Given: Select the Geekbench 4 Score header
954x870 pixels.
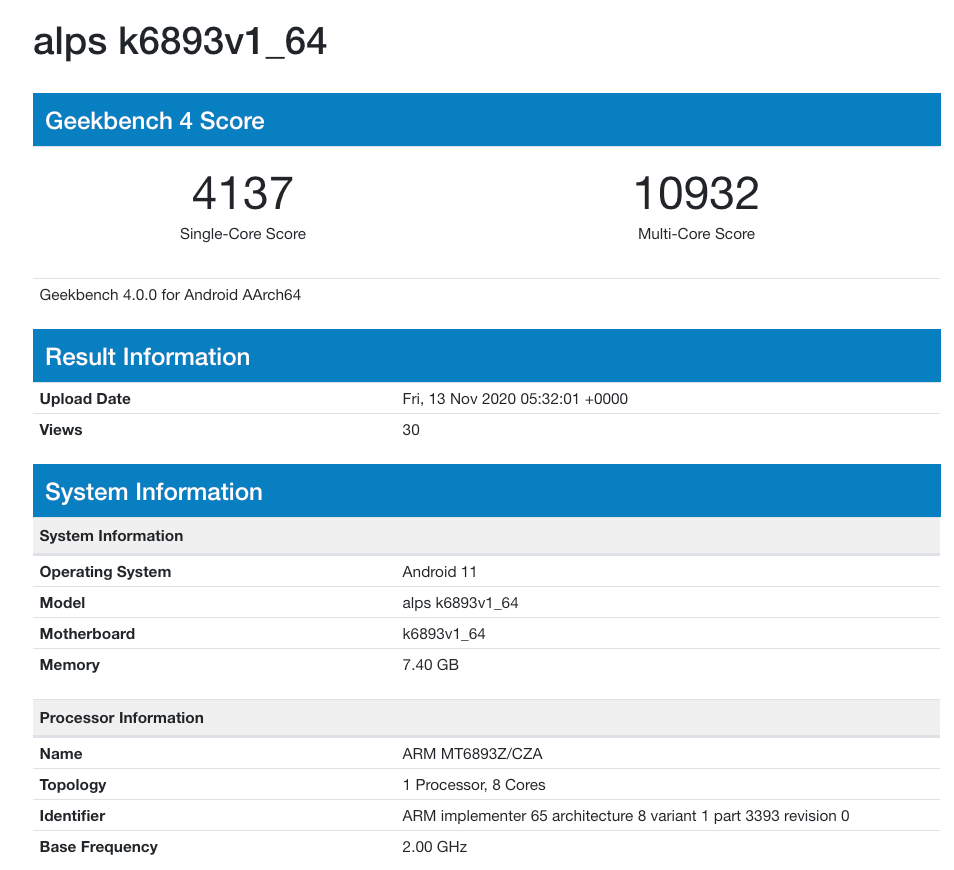Looking at the screenshot, I should 487,120.
